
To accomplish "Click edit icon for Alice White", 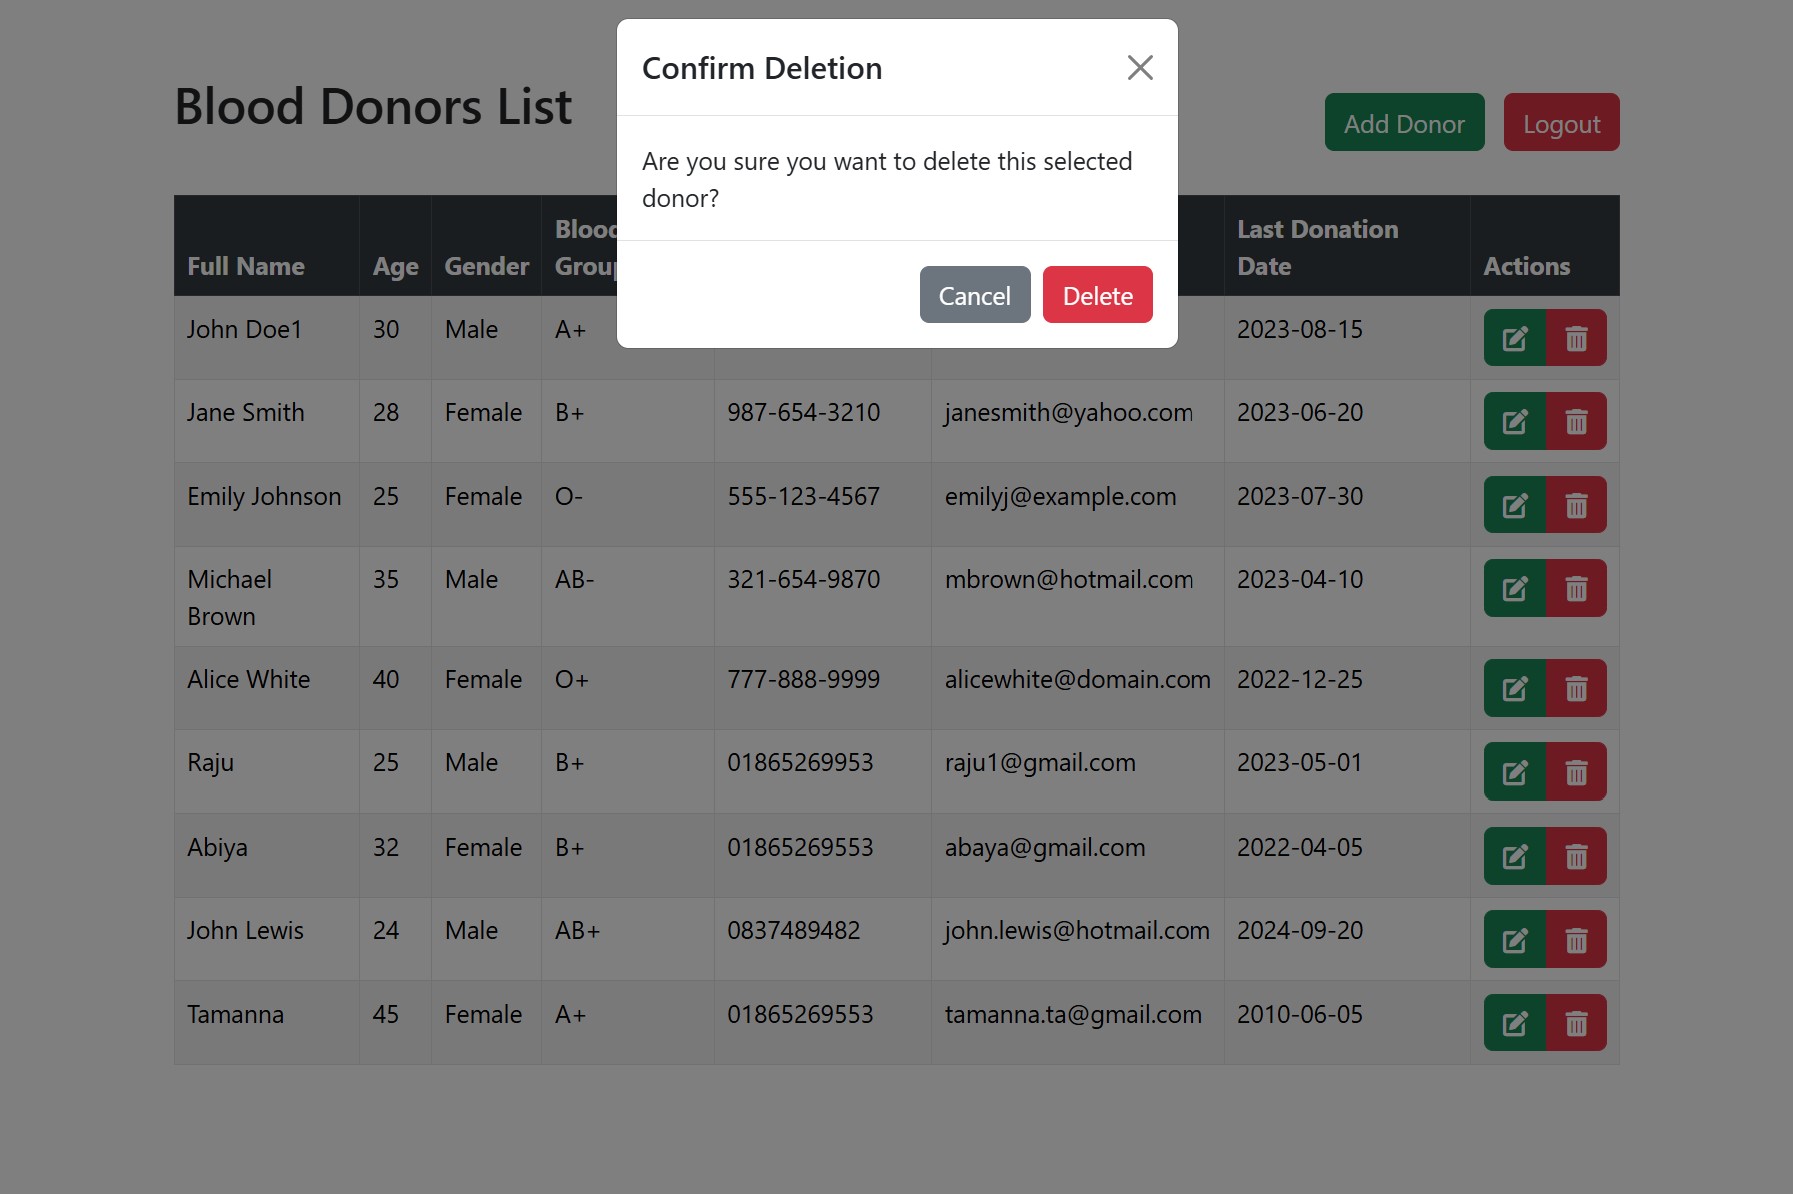I will [1514, 688].
